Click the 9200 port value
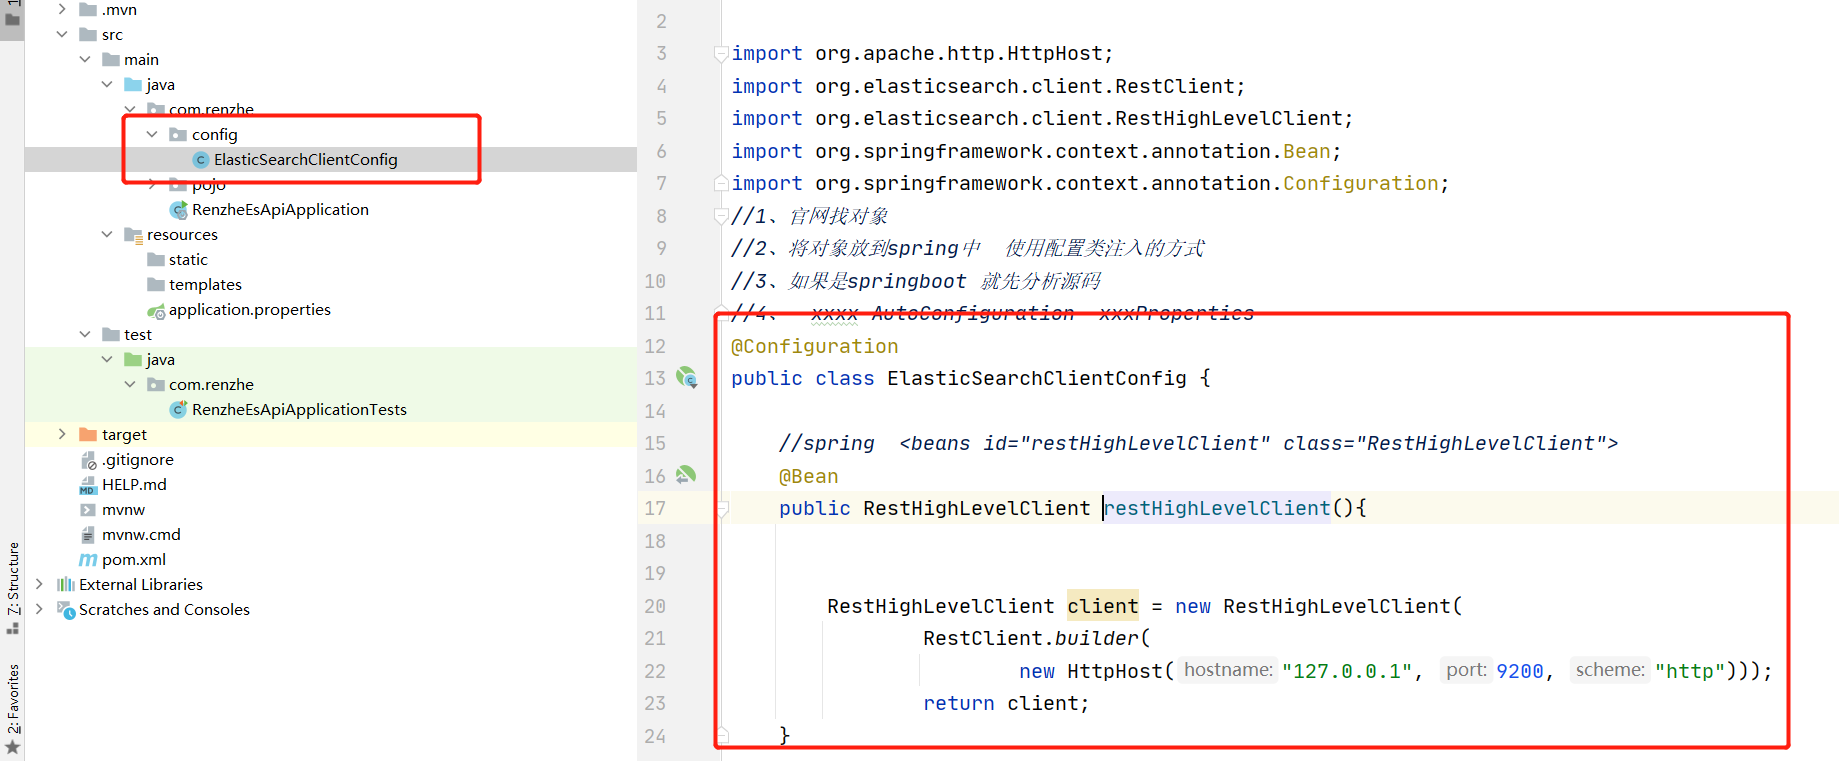 click(x=1520, y=671)
